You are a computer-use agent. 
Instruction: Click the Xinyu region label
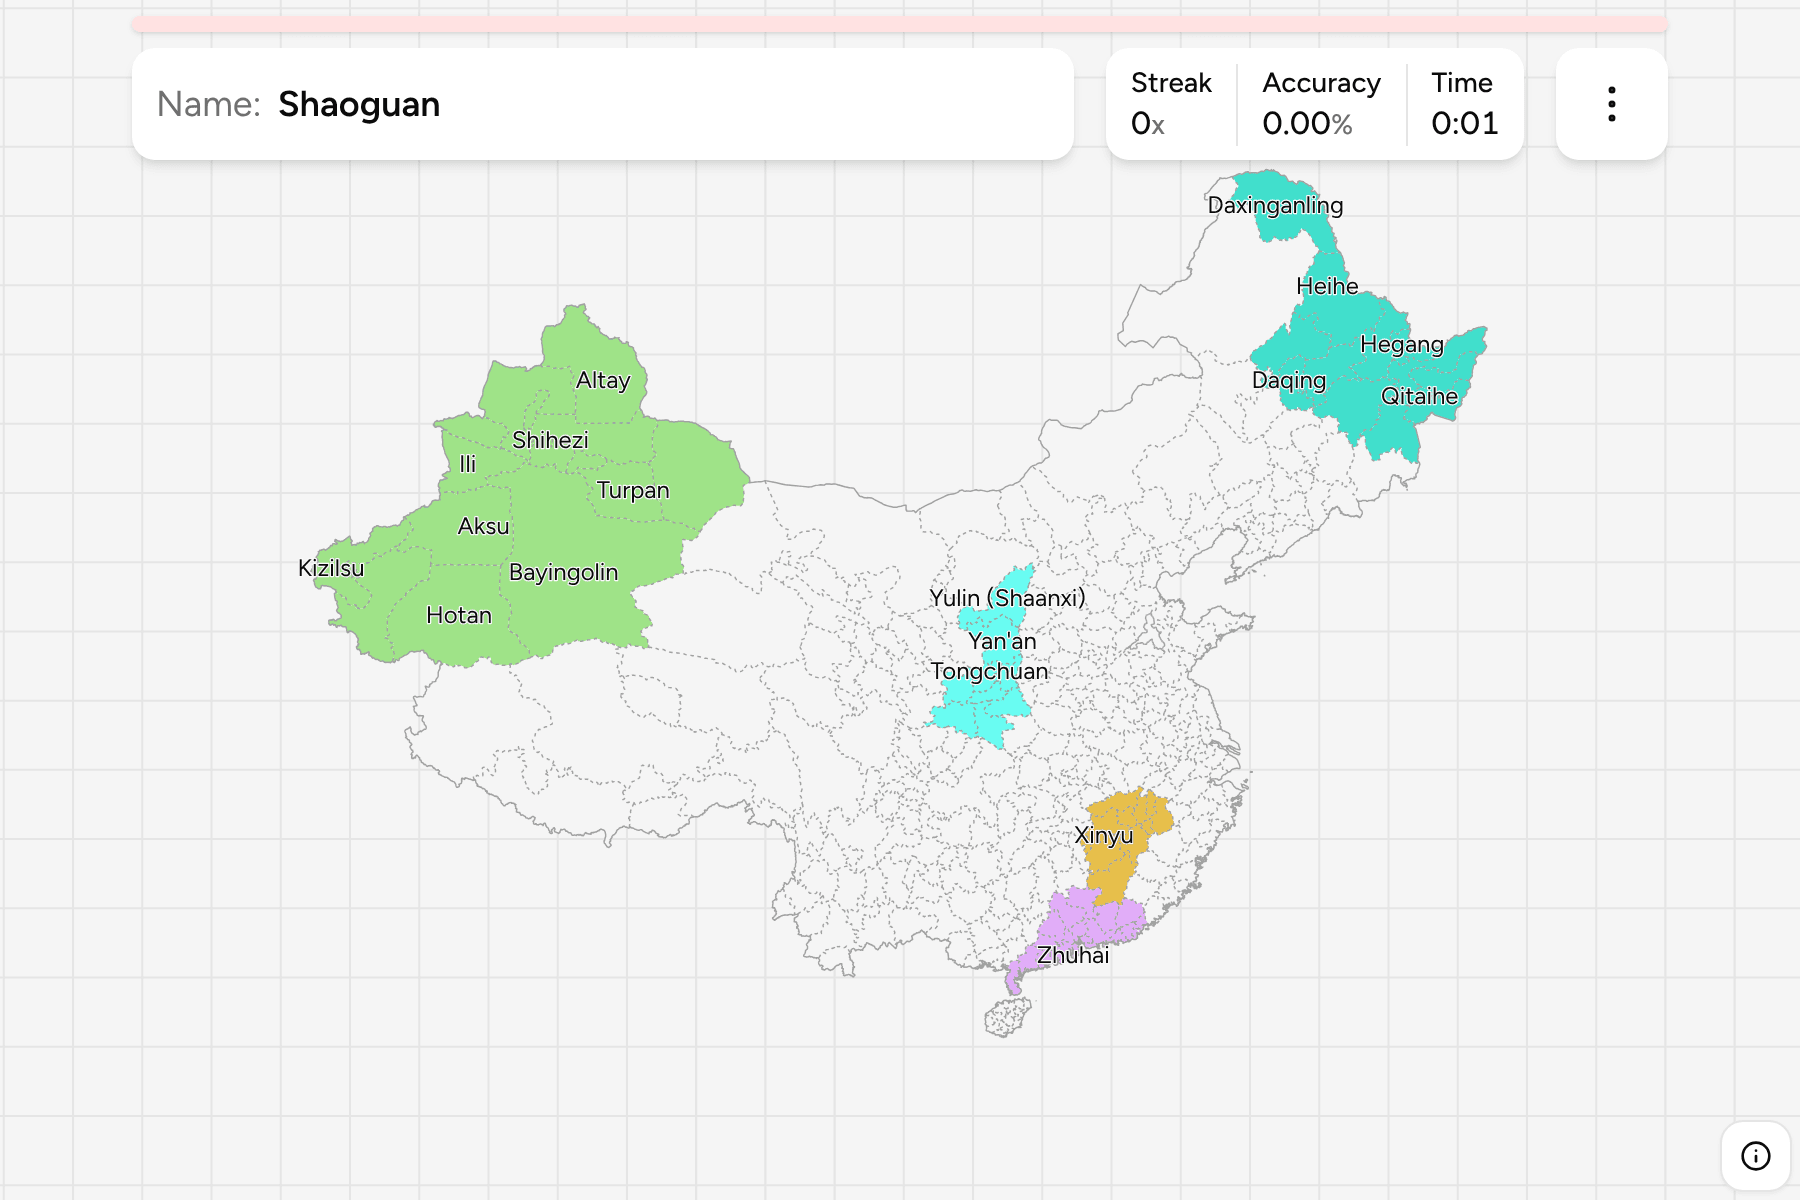pyautogui.click(x=1104, y=836)
